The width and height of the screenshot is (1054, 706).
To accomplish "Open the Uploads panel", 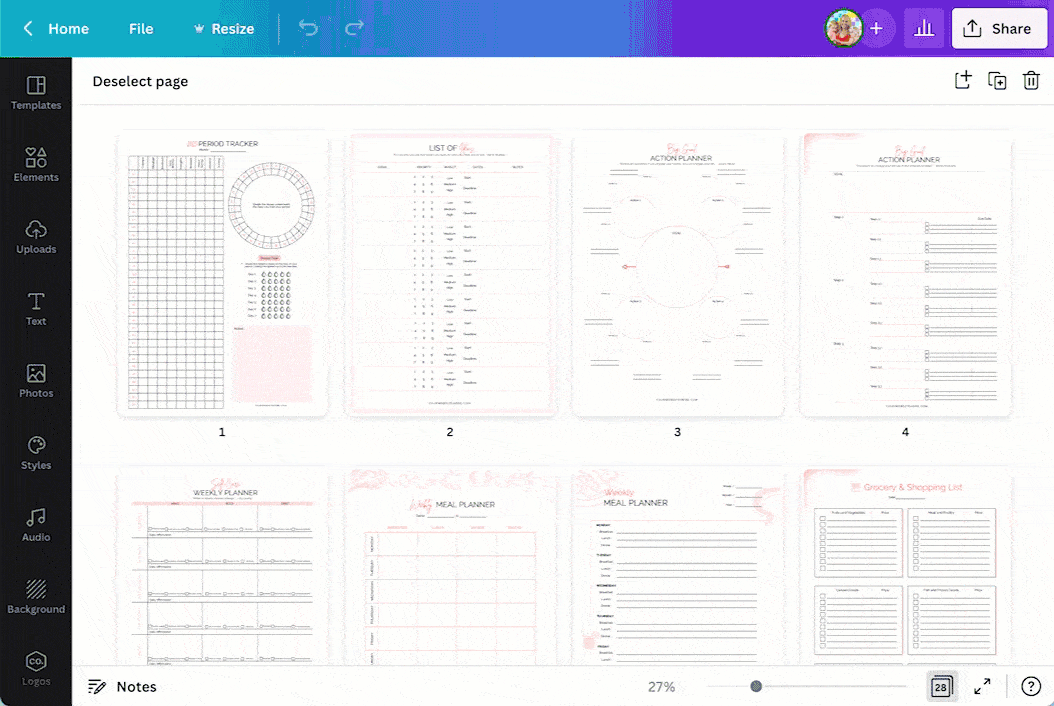I will pyautogui.click(x=36, y=237).
